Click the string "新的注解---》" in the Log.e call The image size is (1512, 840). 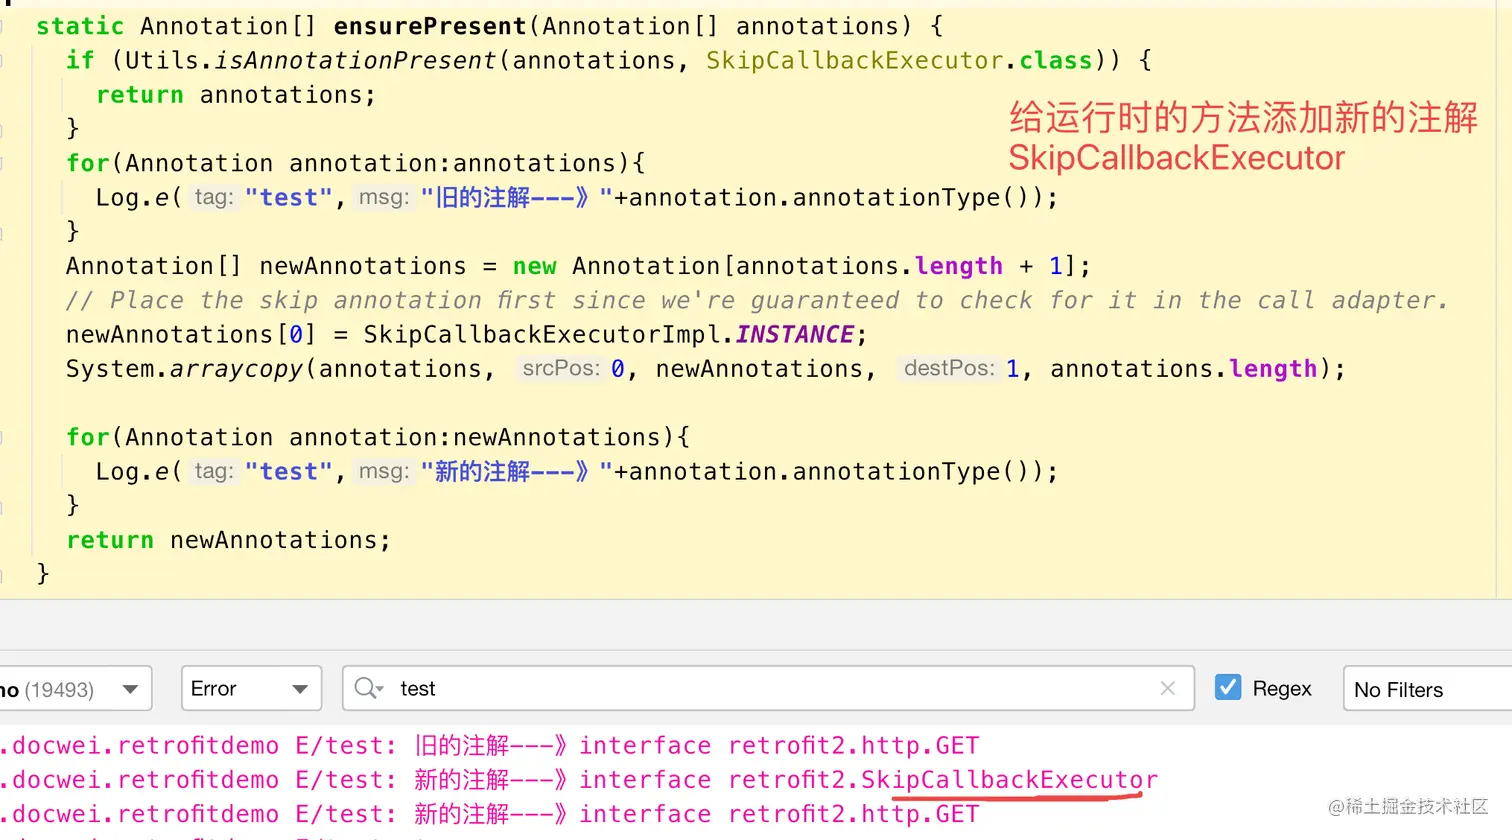tap(517, 472)
